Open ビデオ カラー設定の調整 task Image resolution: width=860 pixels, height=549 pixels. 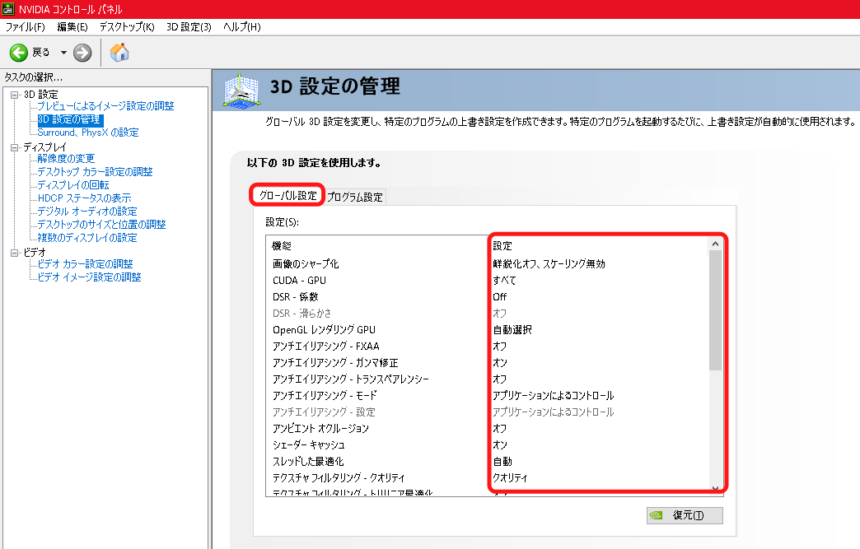[x=85, y=264]
